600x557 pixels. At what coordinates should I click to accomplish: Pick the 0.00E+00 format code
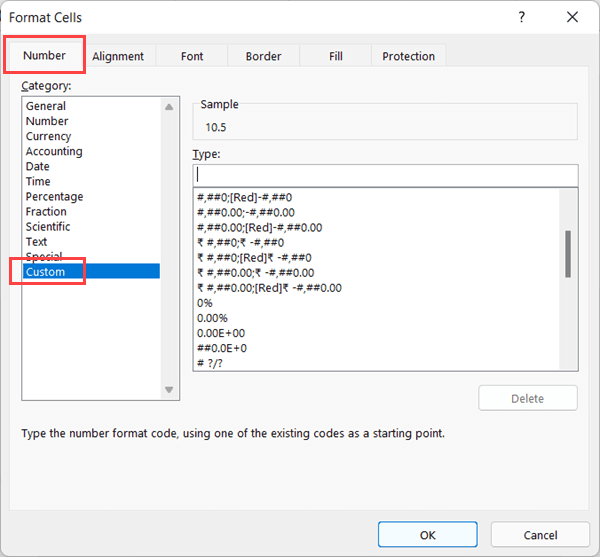pos(220,333)
